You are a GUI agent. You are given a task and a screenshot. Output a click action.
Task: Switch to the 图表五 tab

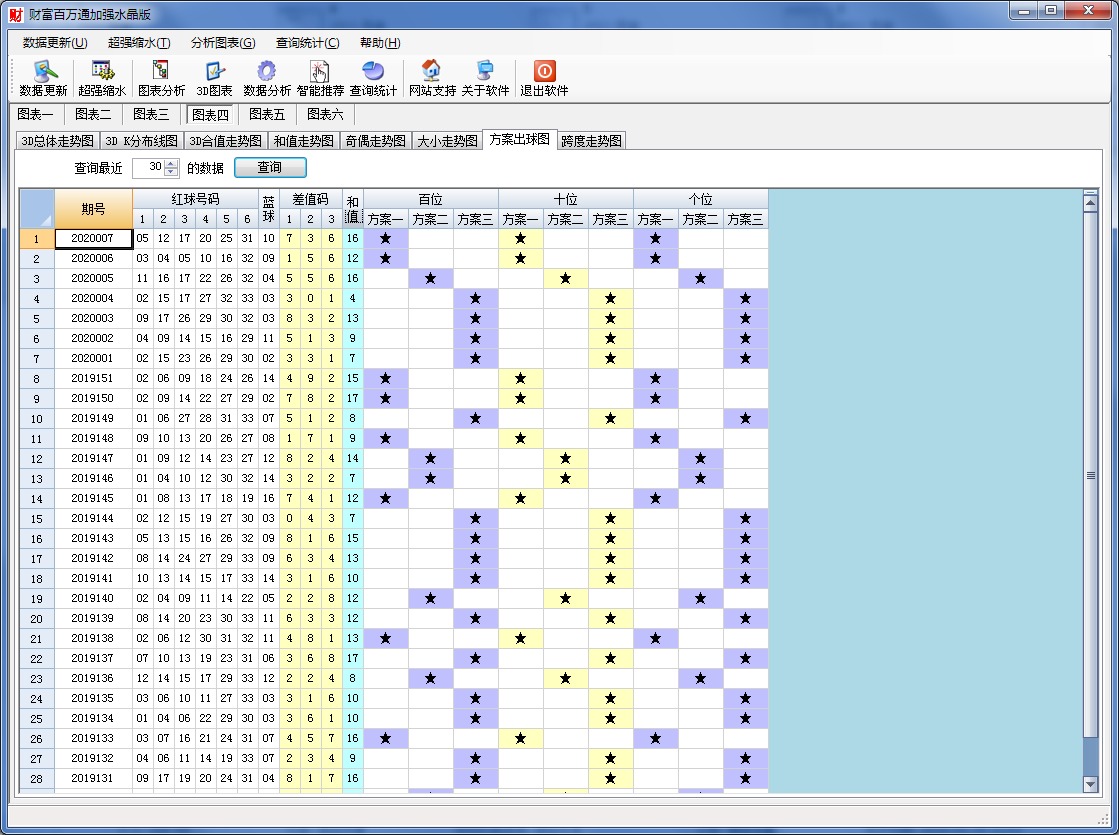coord(267,114)
